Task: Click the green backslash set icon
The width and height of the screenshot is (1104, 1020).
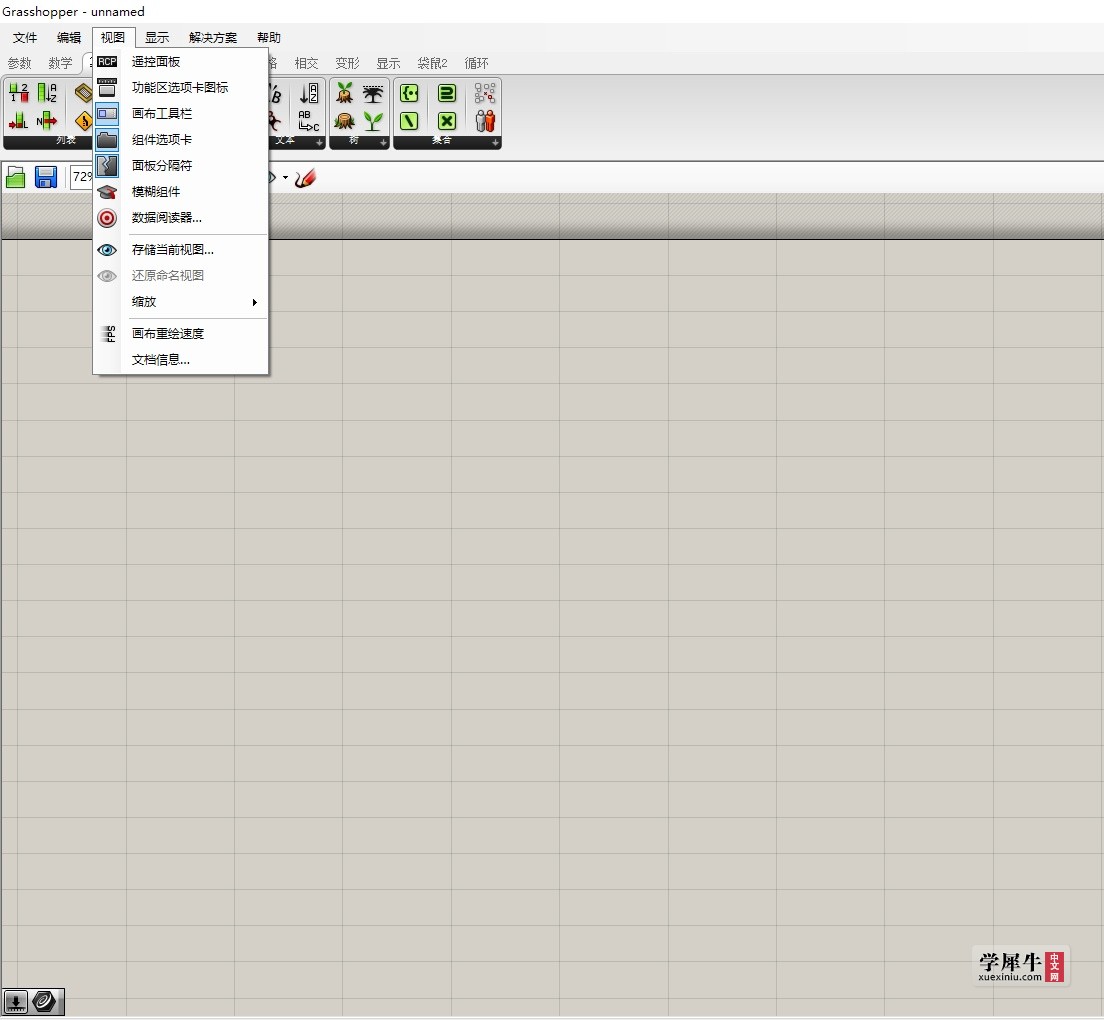Action: pyautogui.click(x=409, y=121)
